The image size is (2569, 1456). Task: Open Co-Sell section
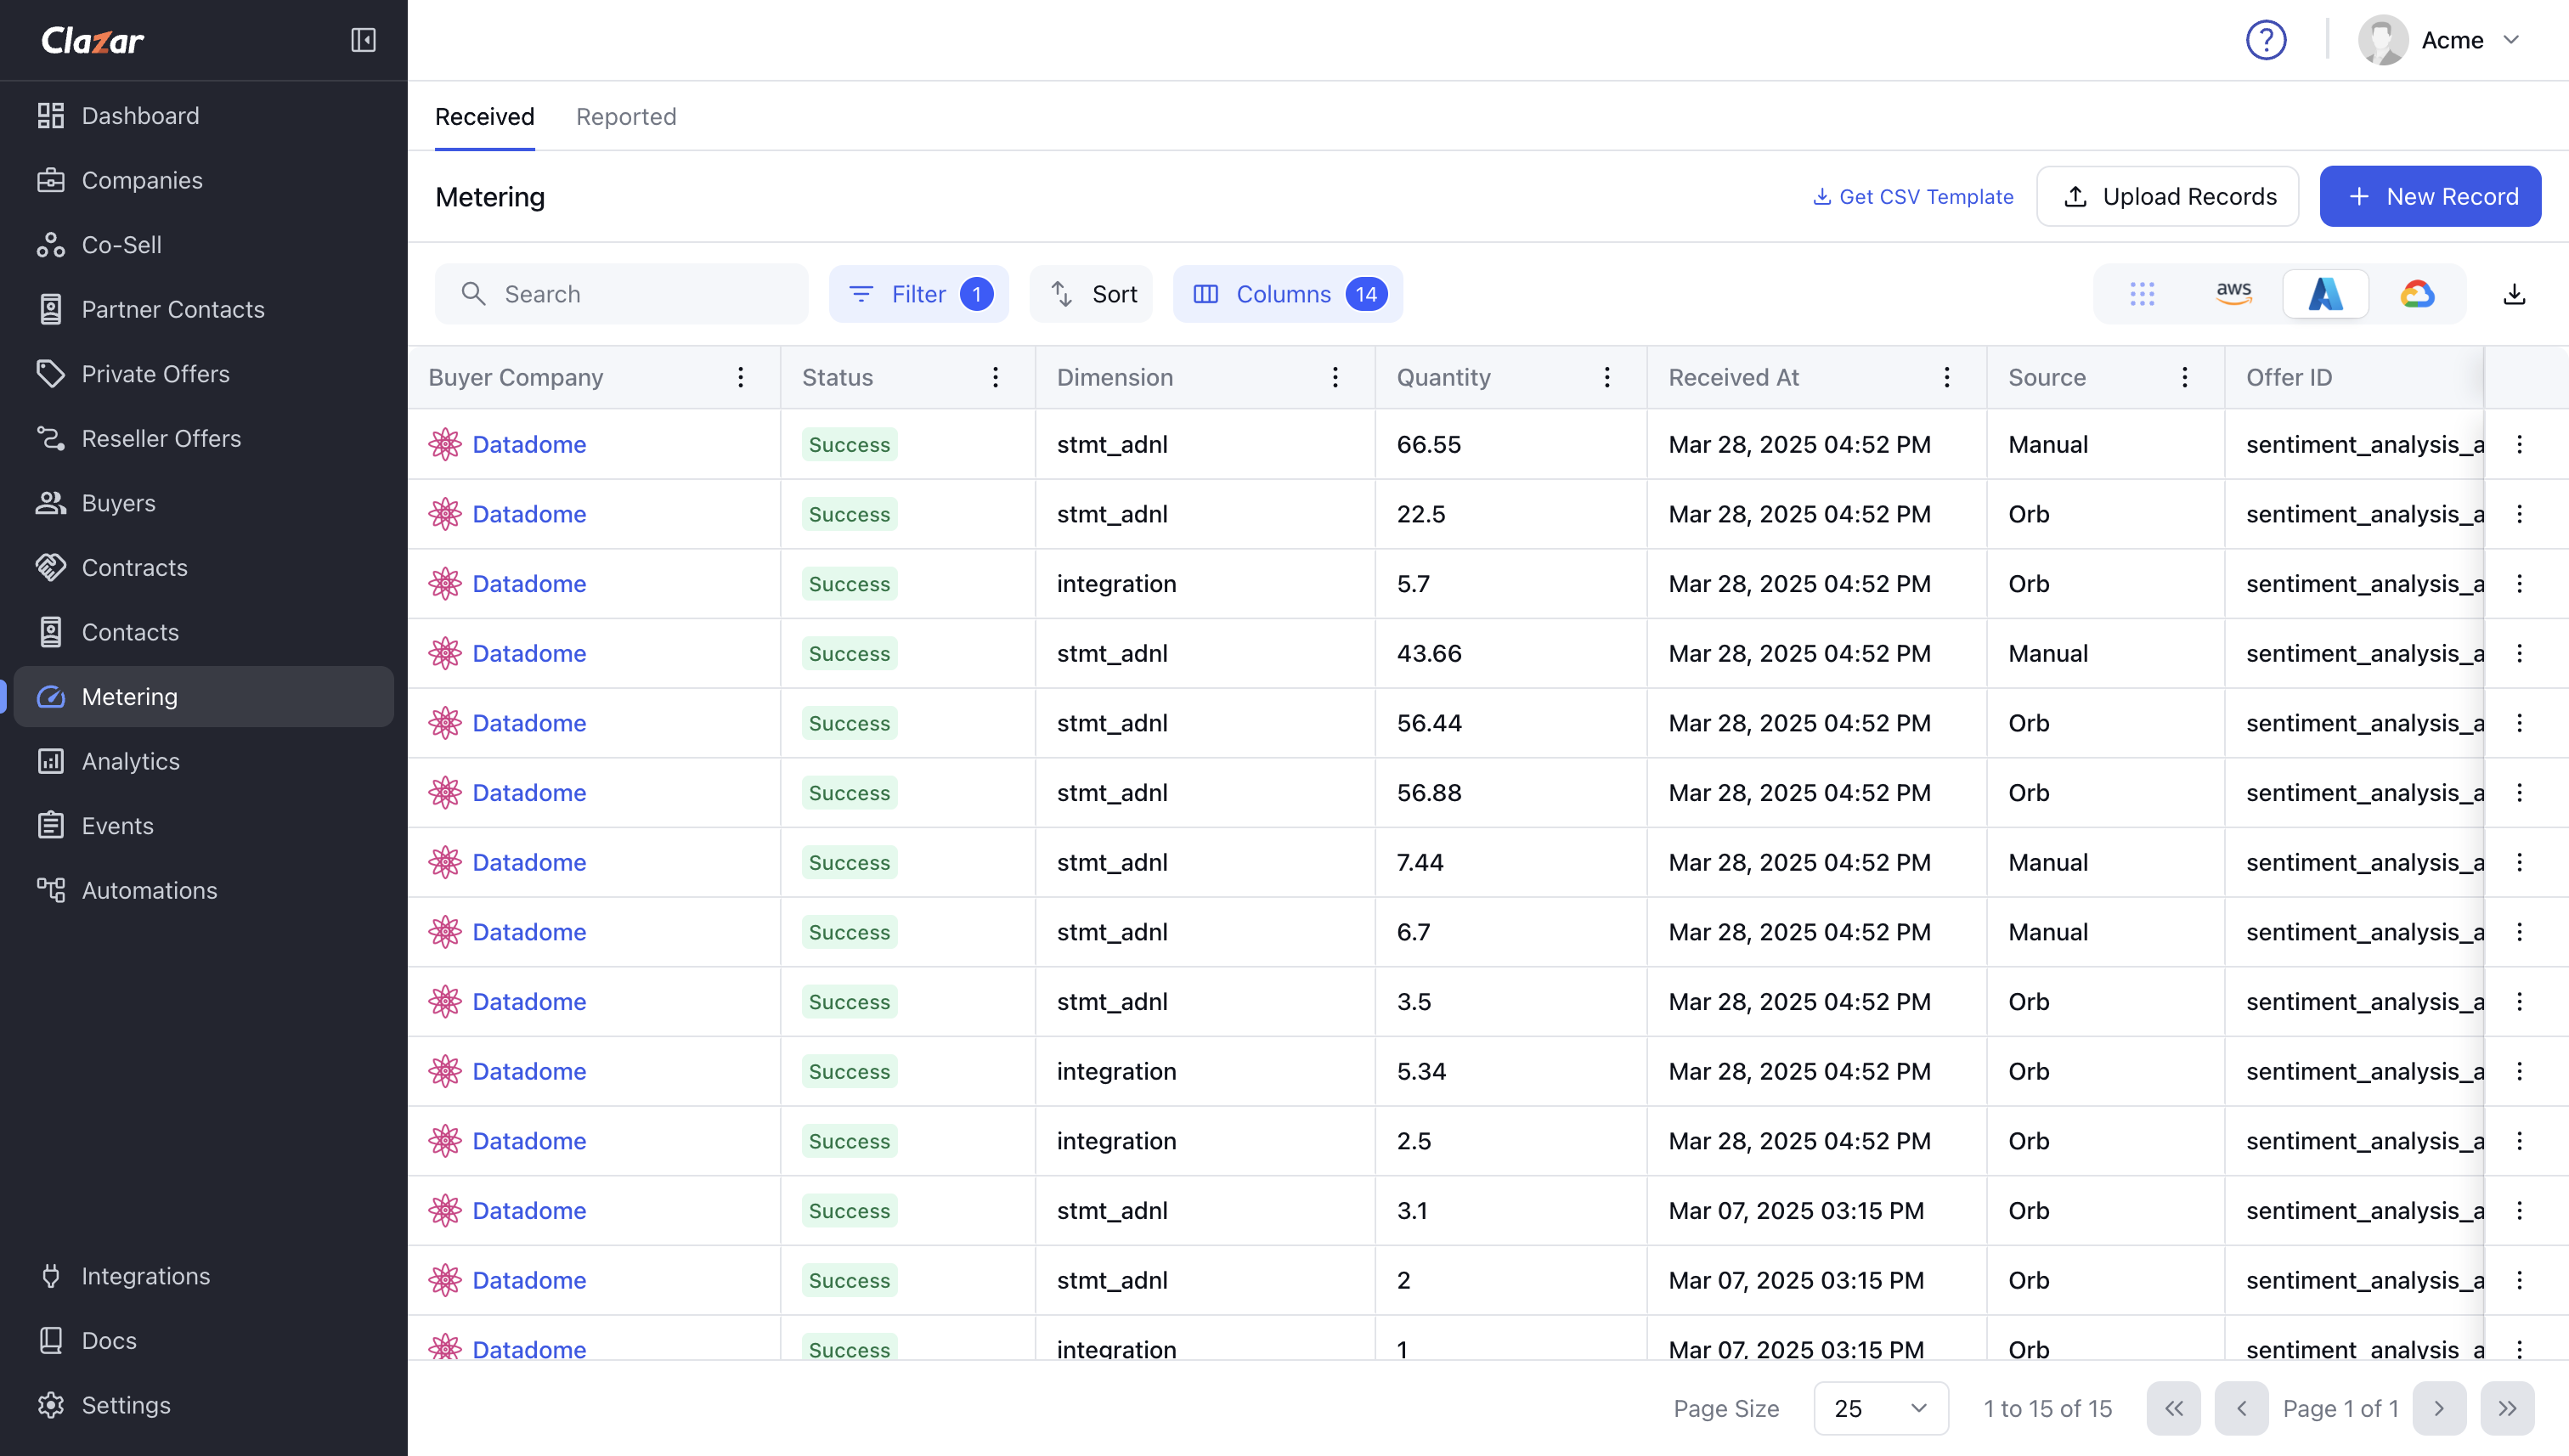pyautogui.click(x=204, y=245)
